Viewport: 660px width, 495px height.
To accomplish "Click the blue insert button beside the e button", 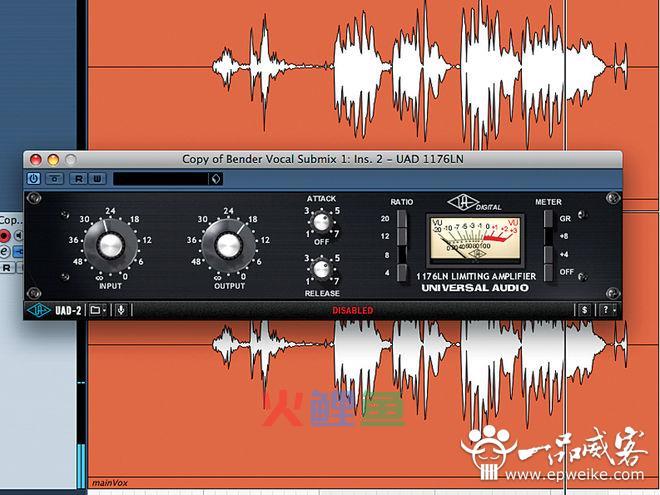I will (19, 252).
